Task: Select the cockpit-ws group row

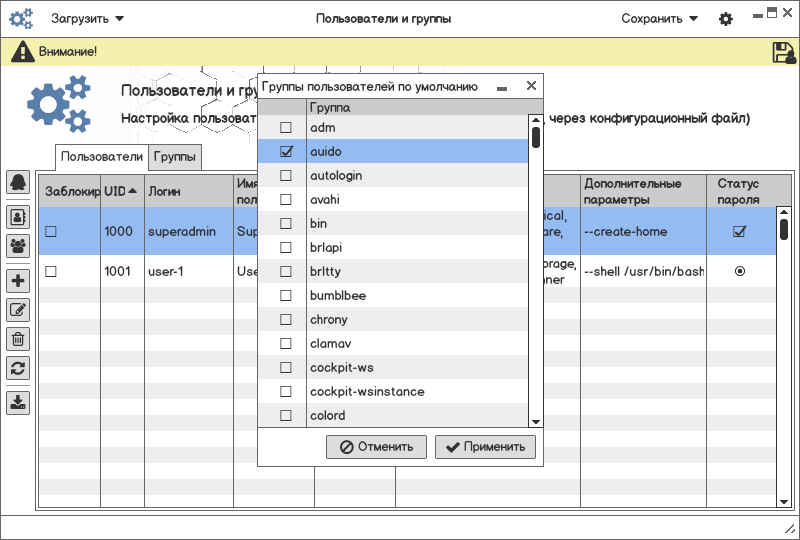Action: (400, 368)
